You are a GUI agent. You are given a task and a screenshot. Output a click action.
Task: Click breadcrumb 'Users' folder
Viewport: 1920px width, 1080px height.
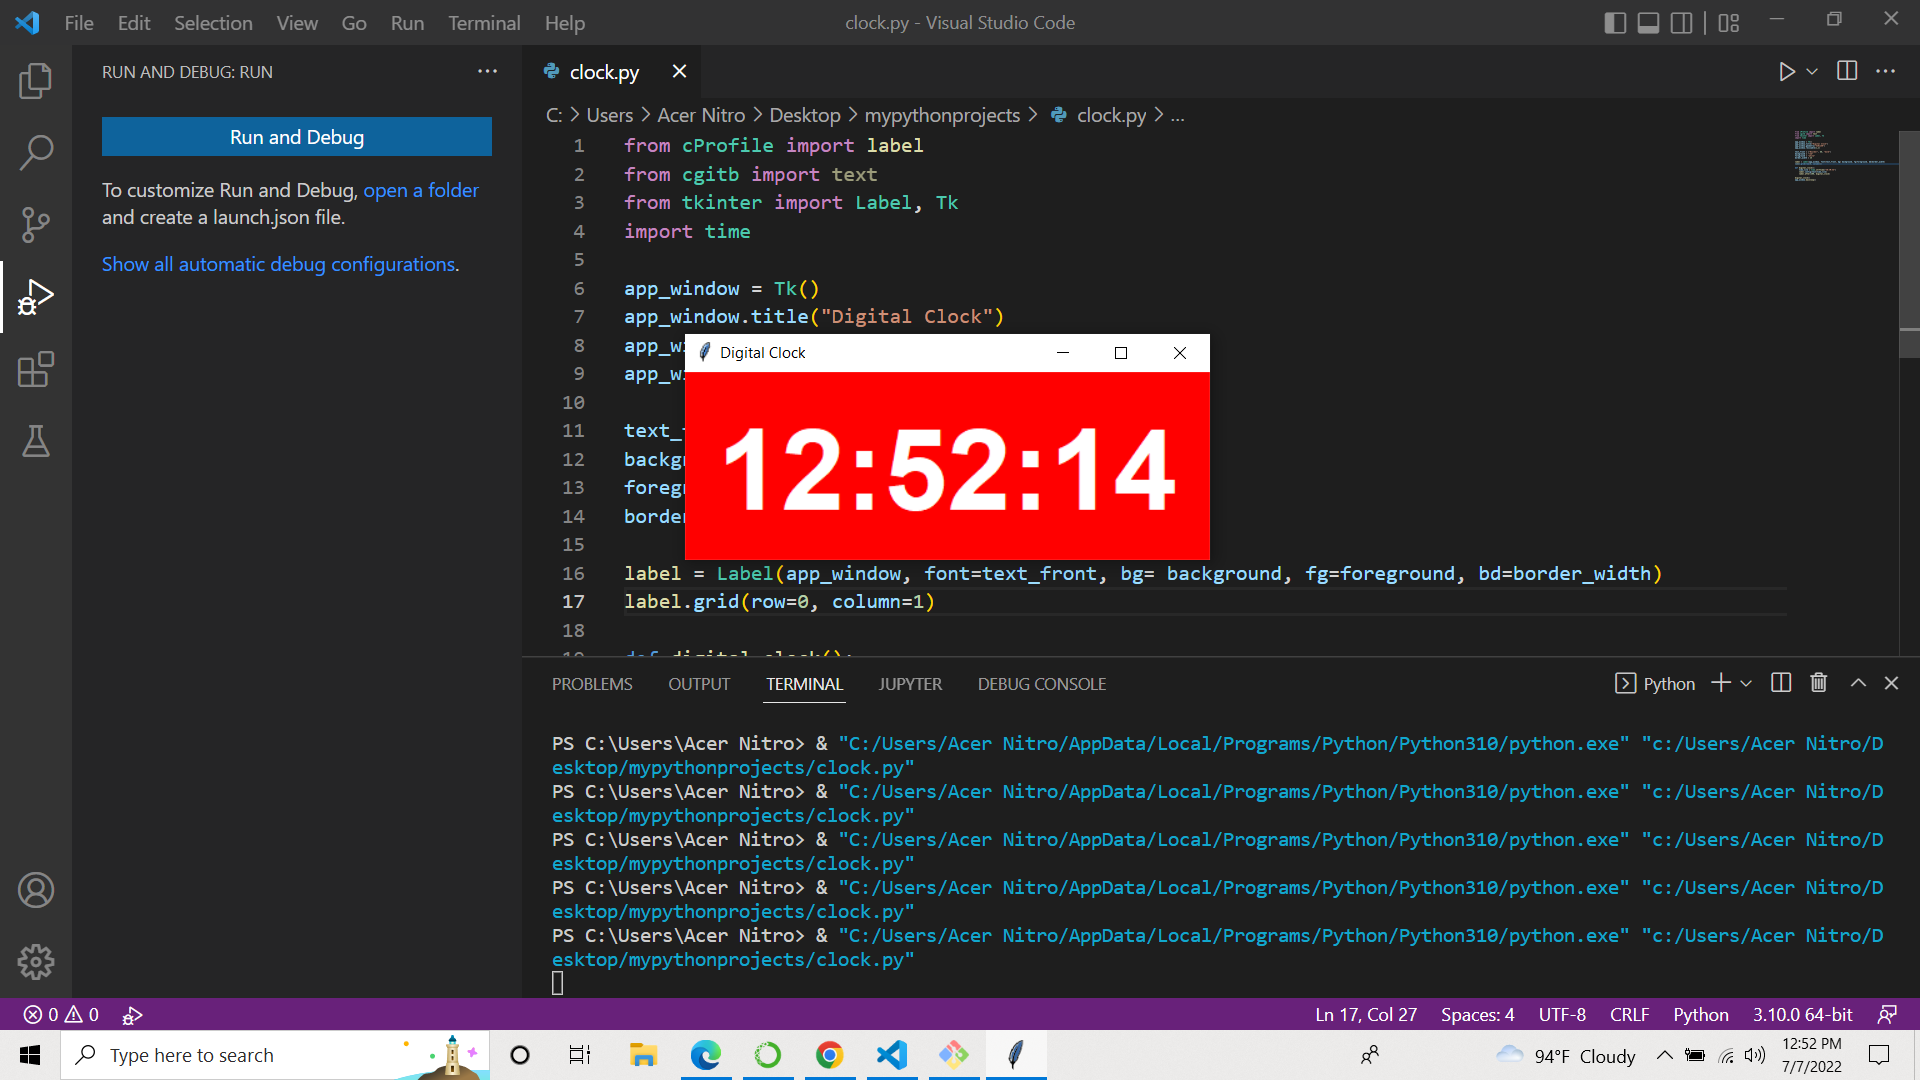click(610, 115)
